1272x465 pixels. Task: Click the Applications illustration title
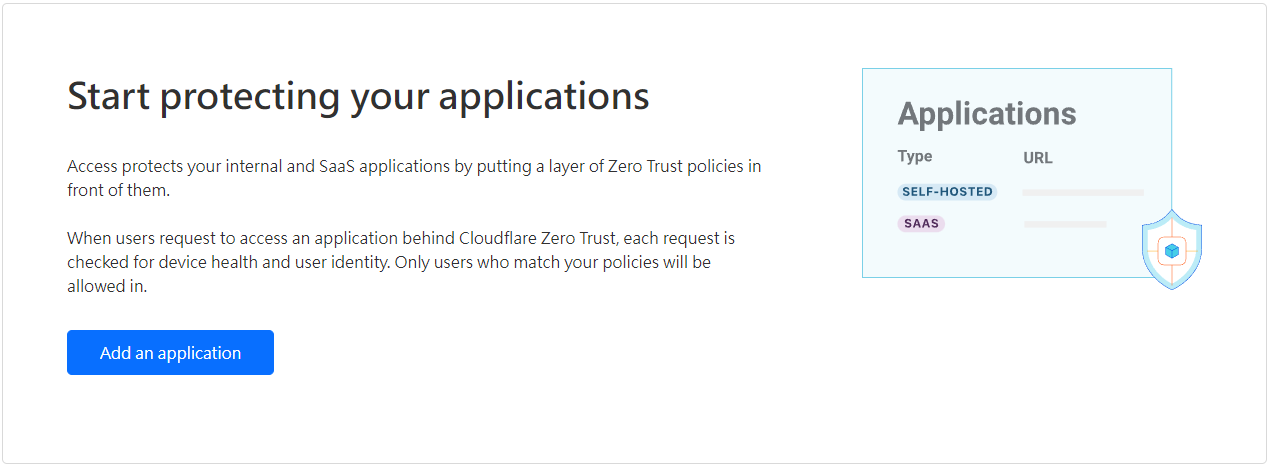987,114
